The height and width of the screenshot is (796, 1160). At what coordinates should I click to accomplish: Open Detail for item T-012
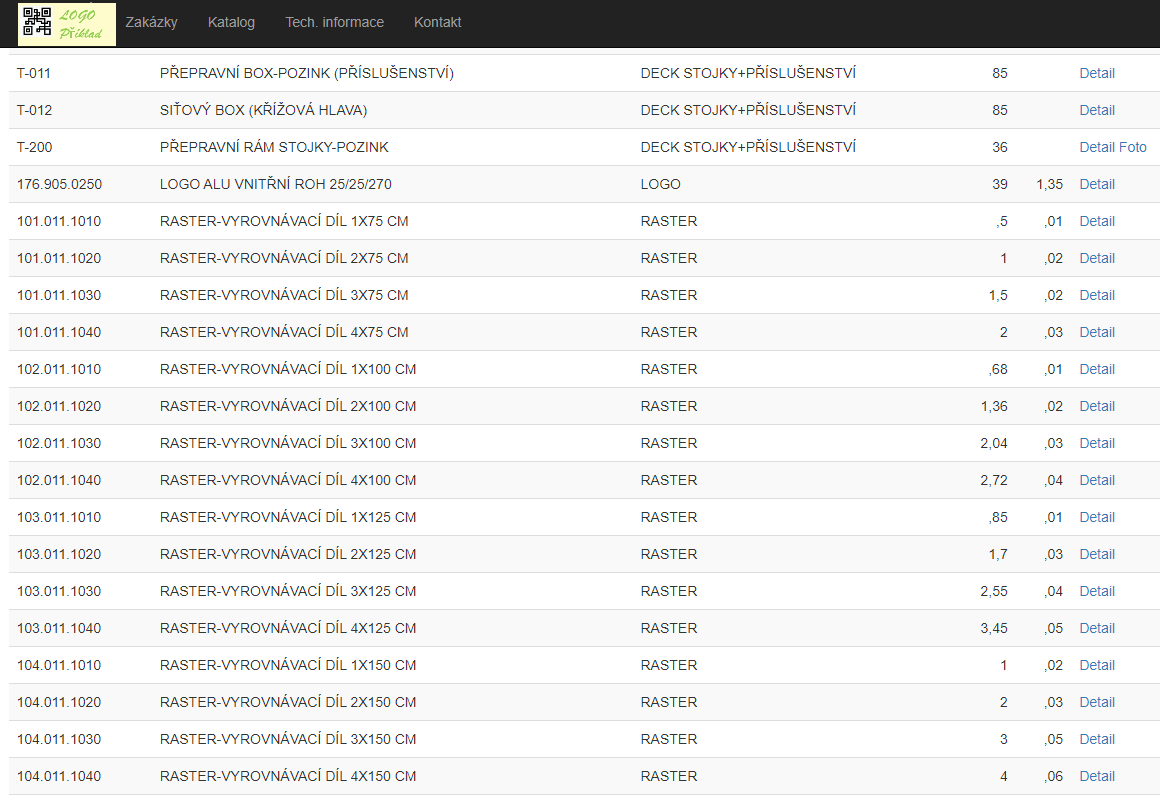(1096, 110)
